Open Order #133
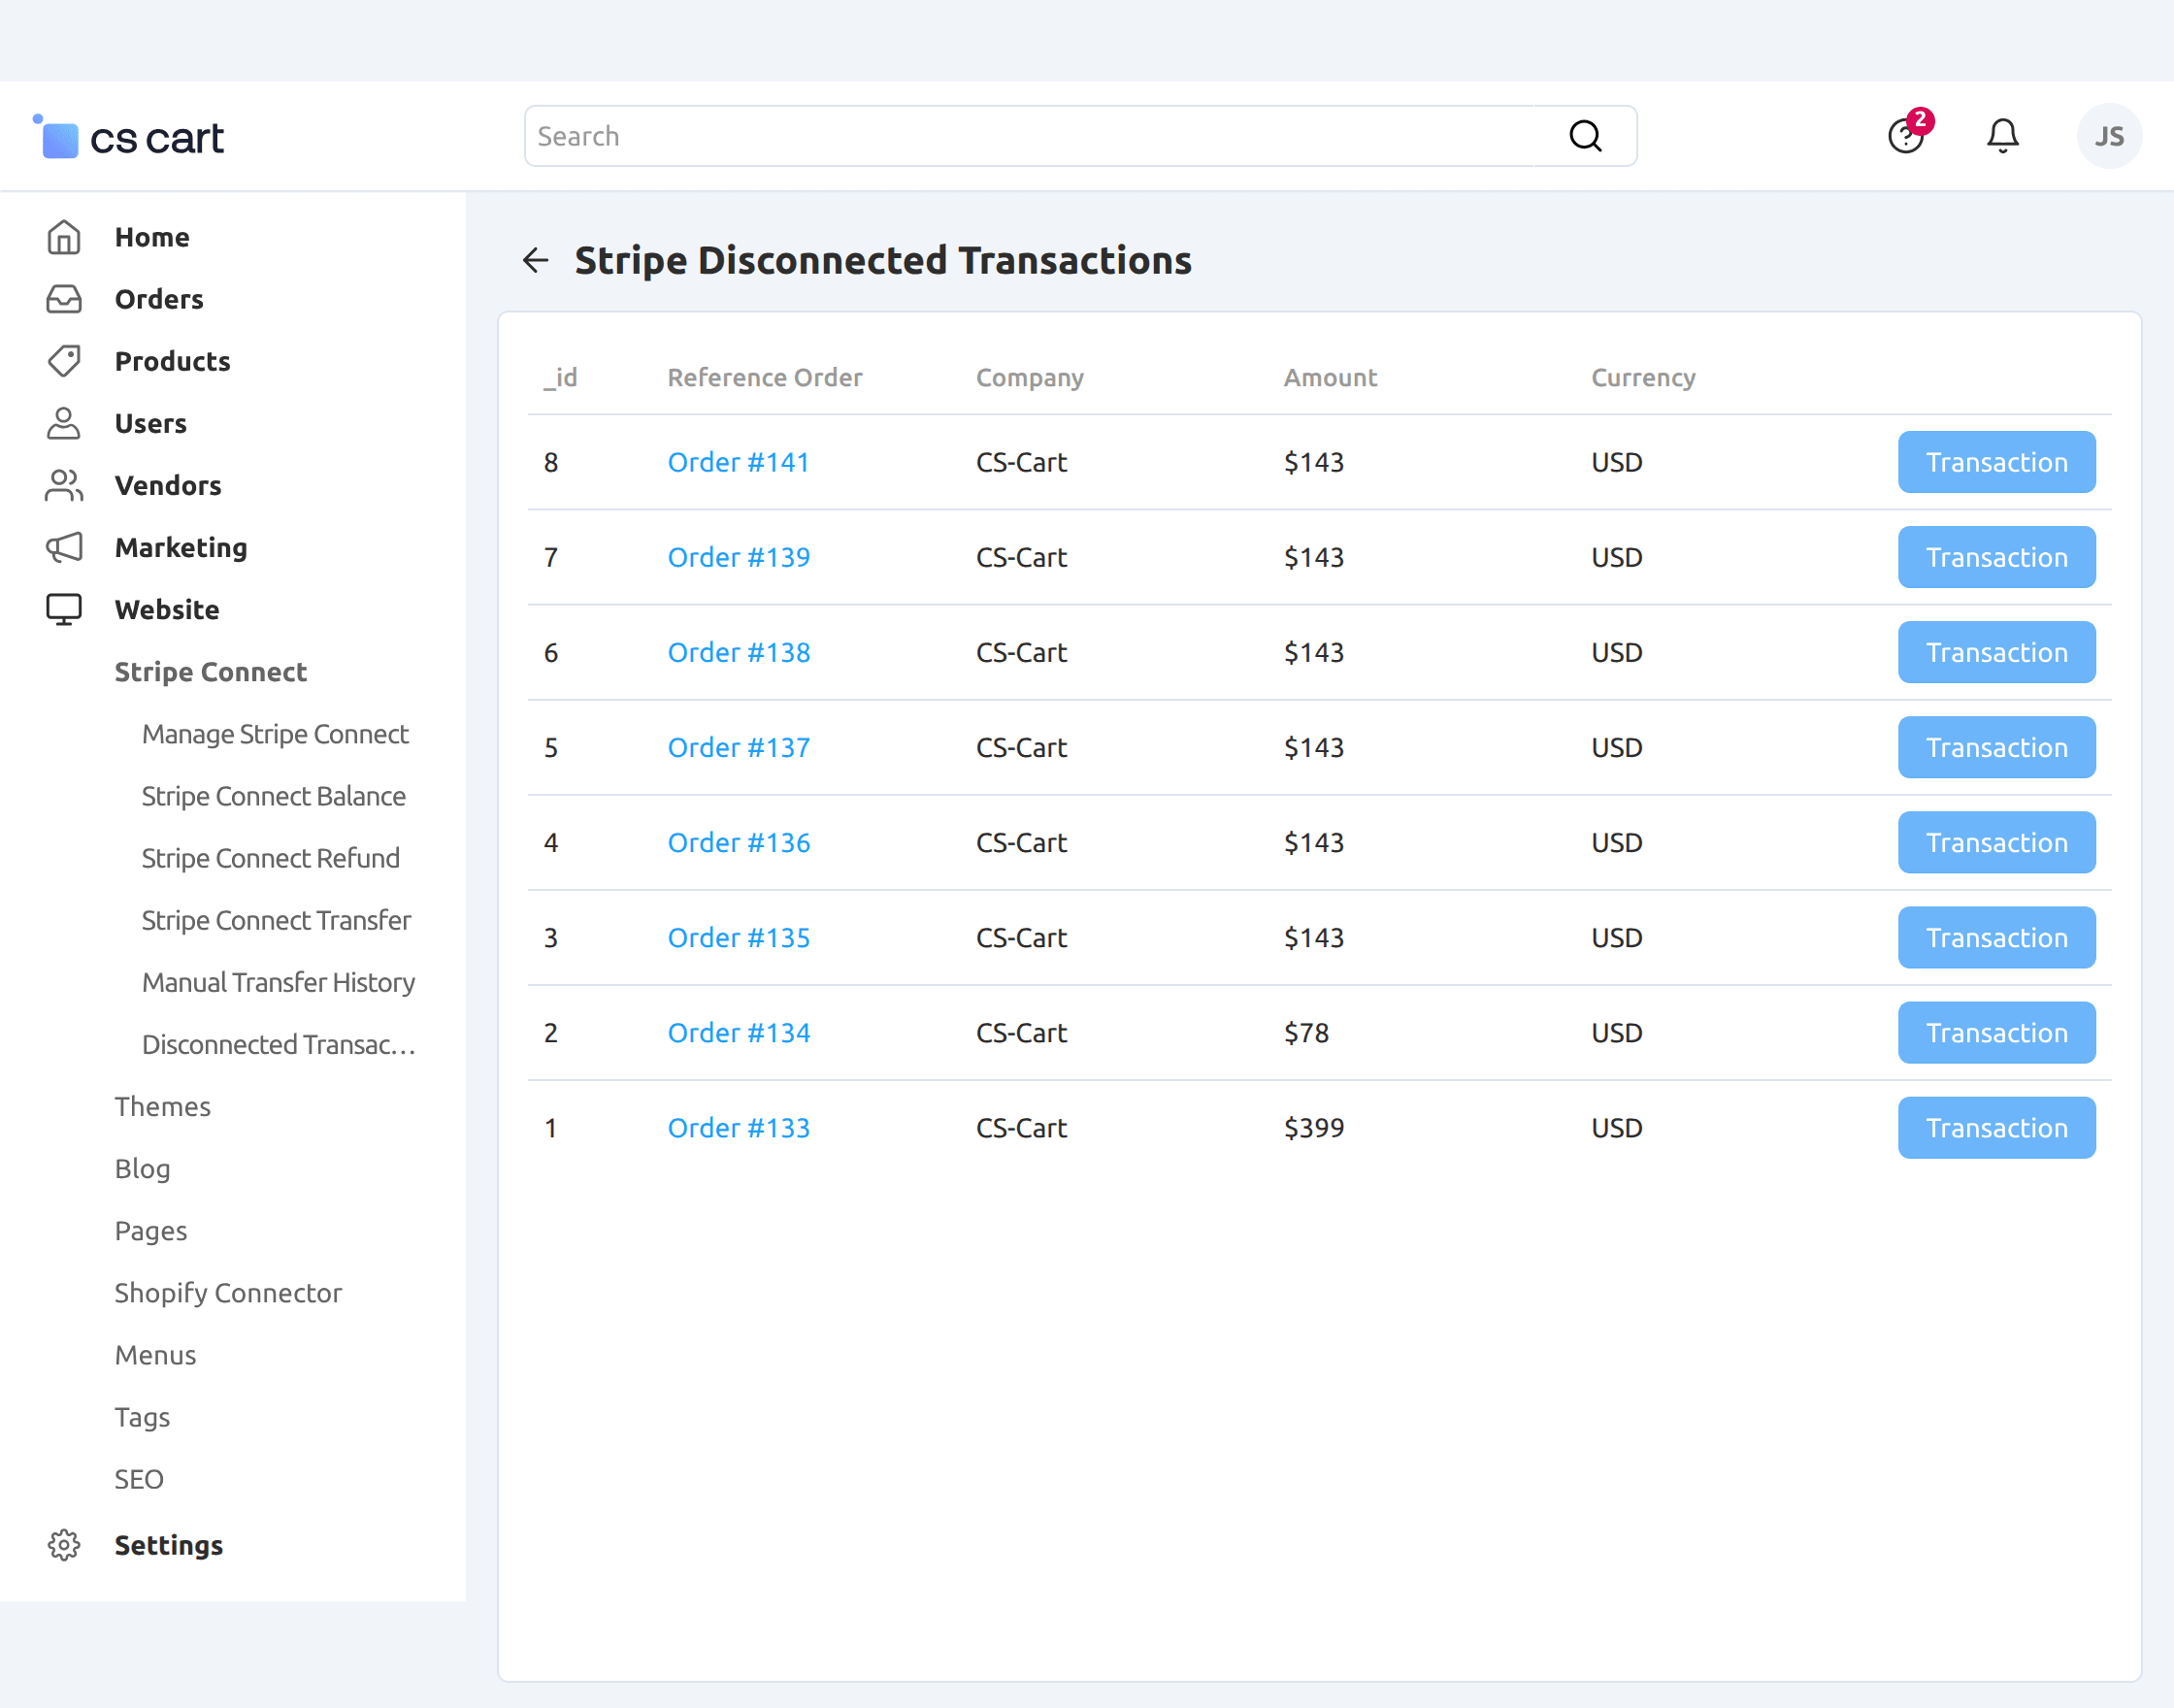 coord(739,1127)
